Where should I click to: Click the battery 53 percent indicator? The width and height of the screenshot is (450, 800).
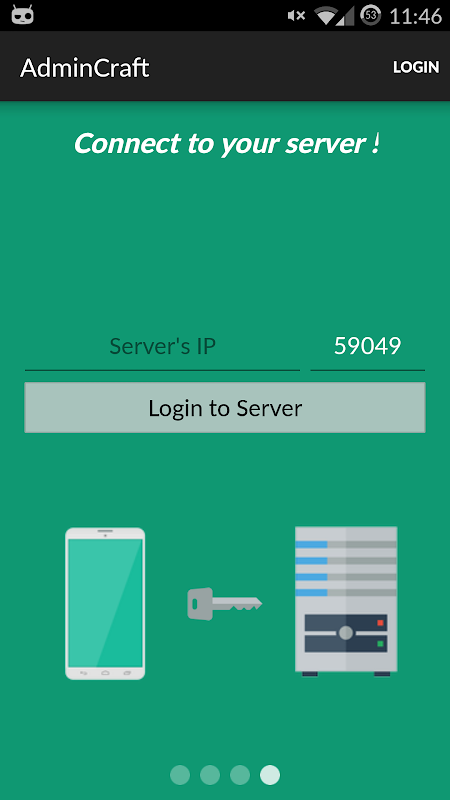[371, 15]
